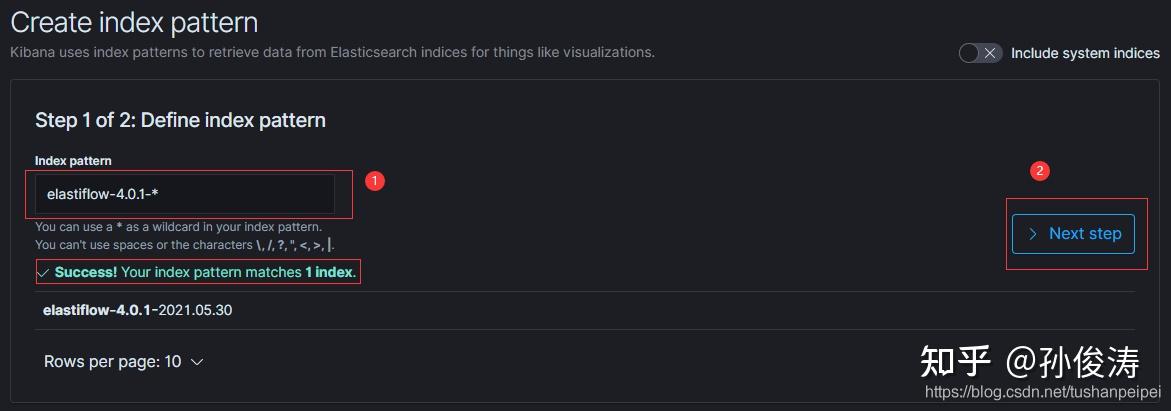The image size is (1171, 411).
Task: Click the Step 1 of 2 heading
Action: [180, 120]
